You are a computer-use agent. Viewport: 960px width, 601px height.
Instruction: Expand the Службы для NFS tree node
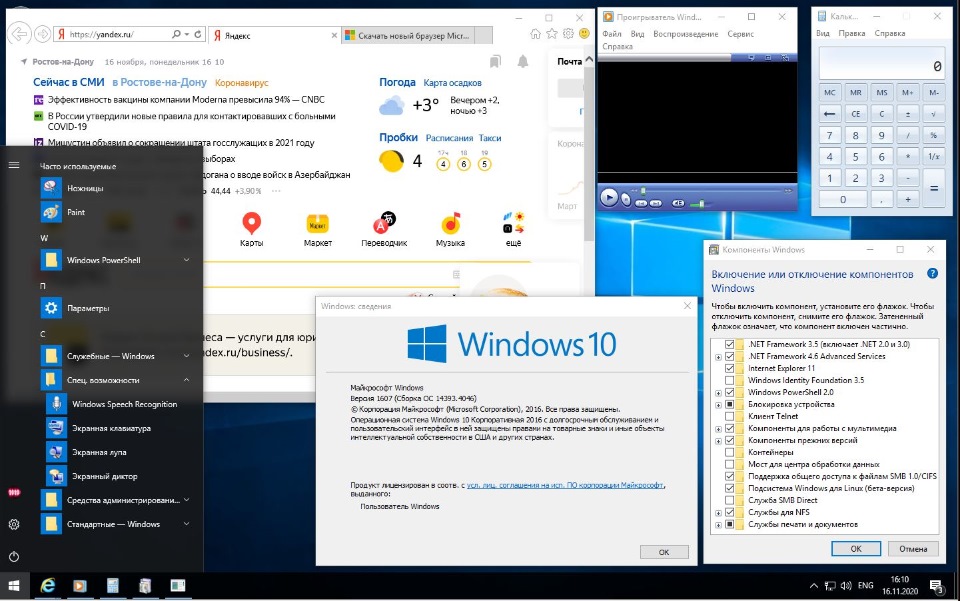coord(718,513)
